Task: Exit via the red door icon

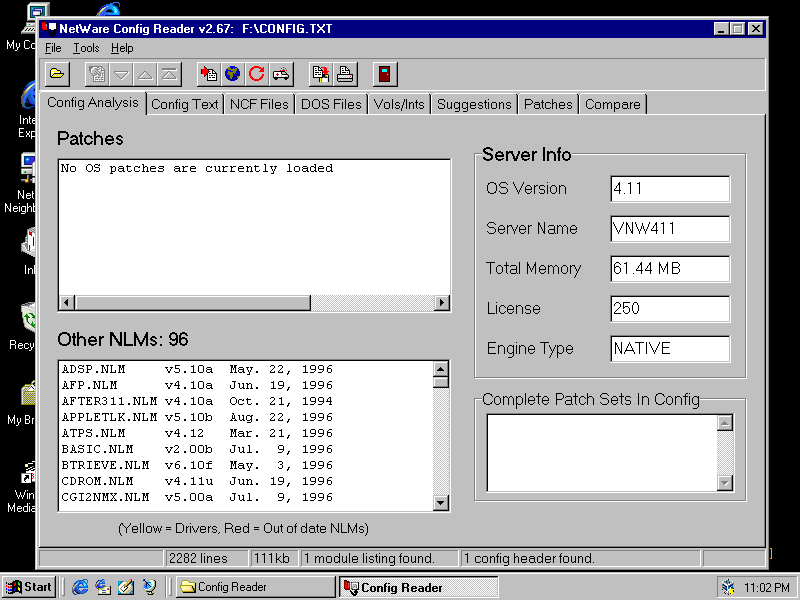Action: pos(385,74)
